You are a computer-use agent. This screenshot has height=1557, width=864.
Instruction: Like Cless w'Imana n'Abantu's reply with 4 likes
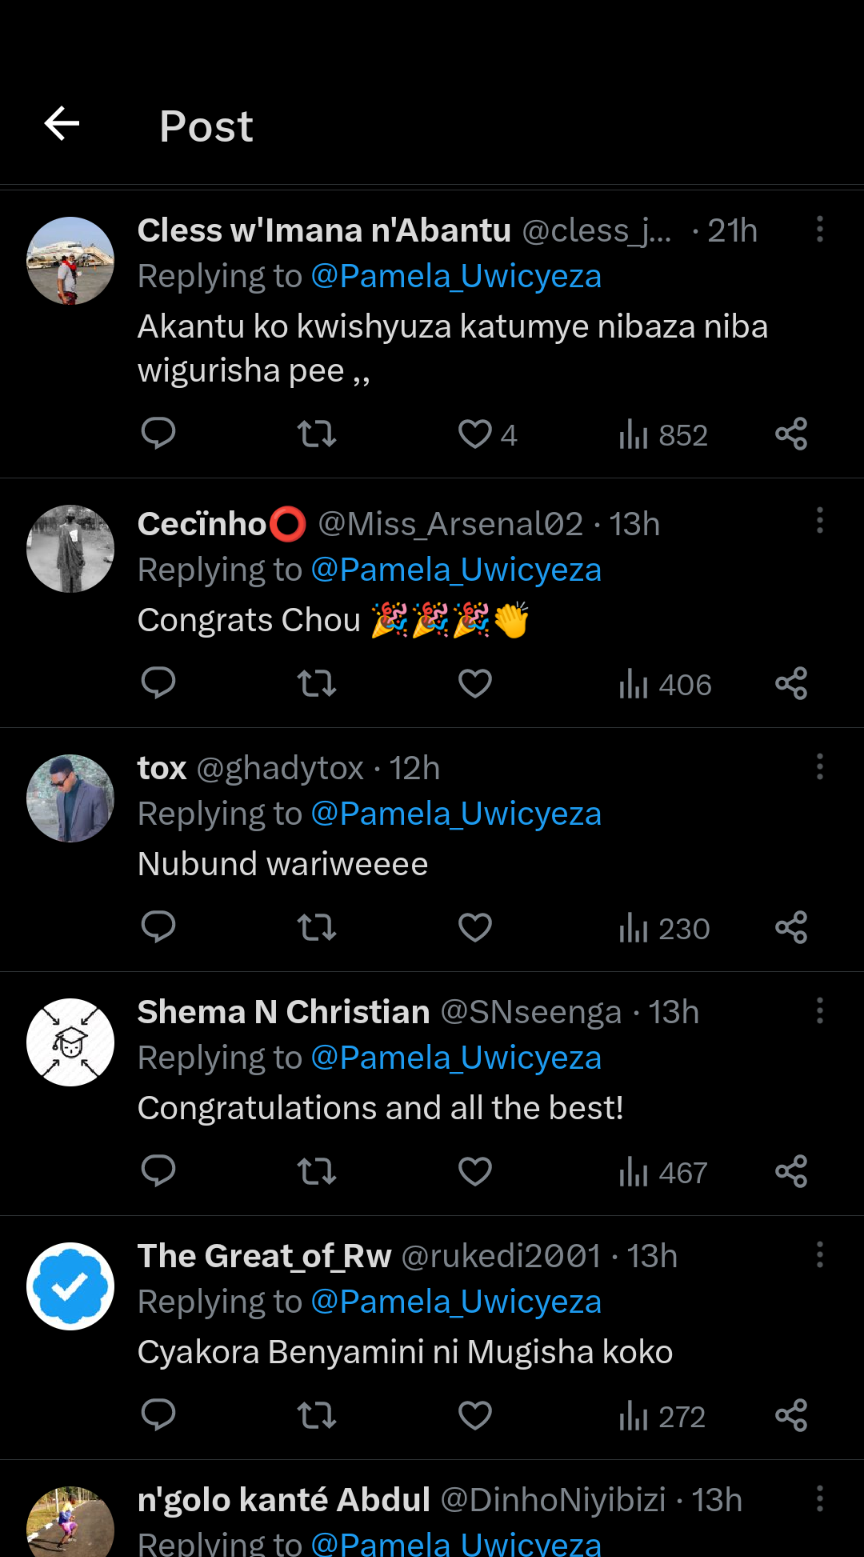point(476,434)
